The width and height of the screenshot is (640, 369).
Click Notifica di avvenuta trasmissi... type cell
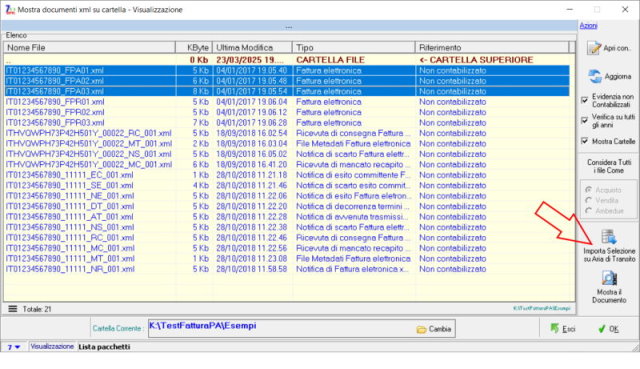pyautogui.click(x=353, y=217)
